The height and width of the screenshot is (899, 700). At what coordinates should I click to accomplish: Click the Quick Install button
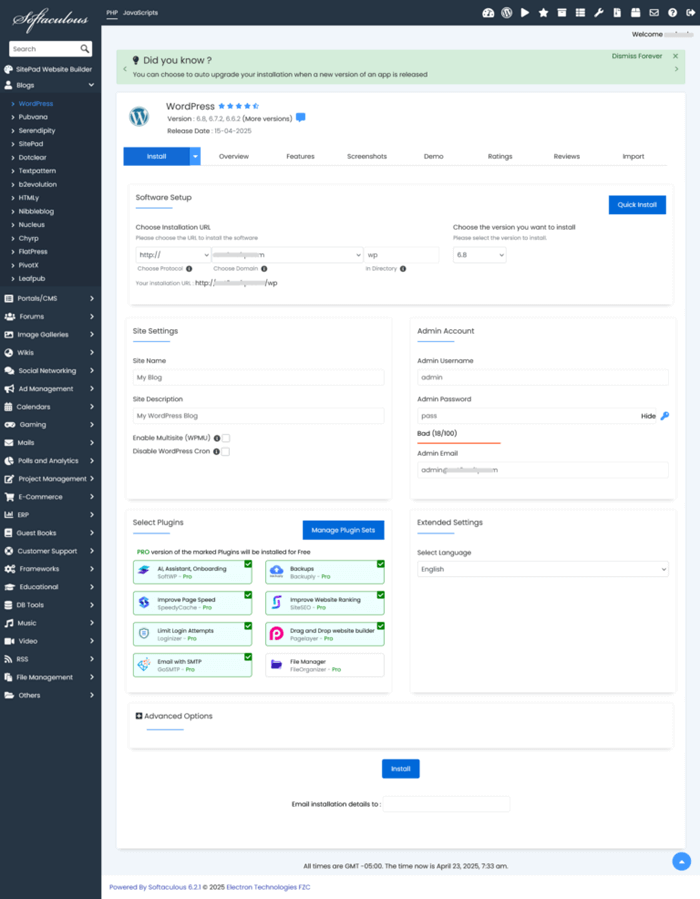[x=637, y=205]
